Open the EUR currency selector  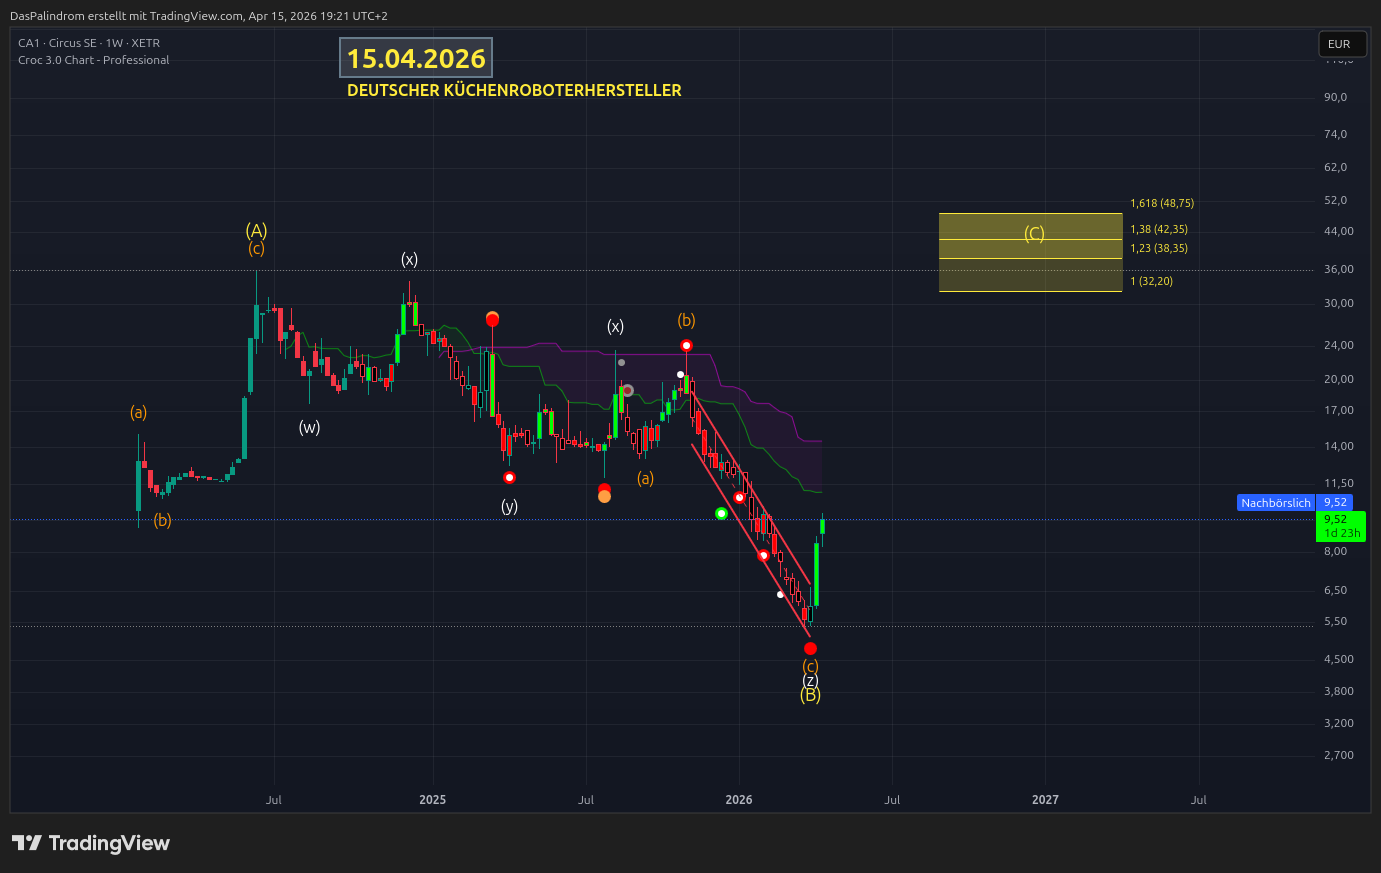click(x=1341, y=44)
